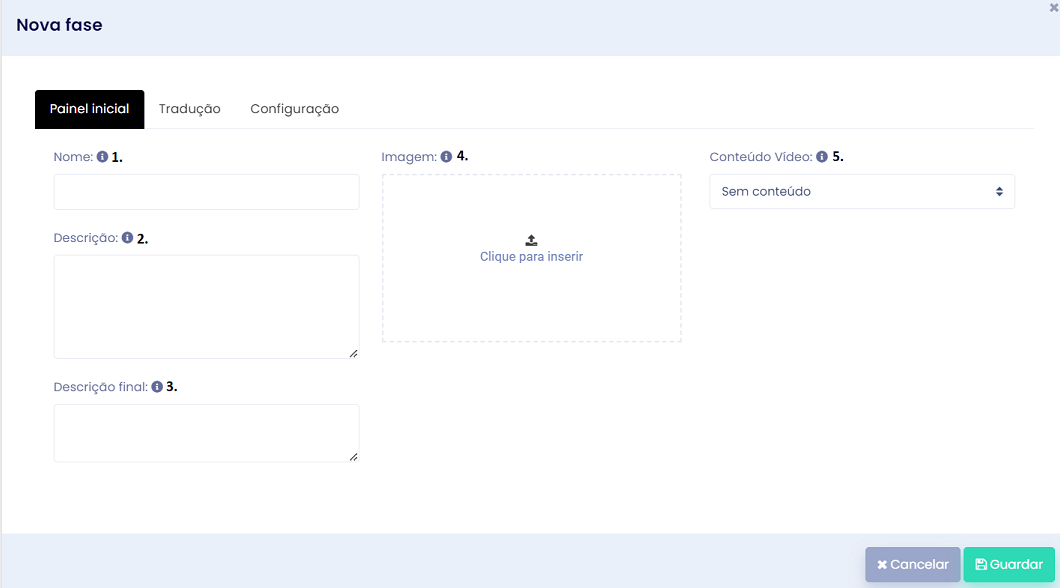Click the floppy disk icon on Guardar

click(981, 564)
